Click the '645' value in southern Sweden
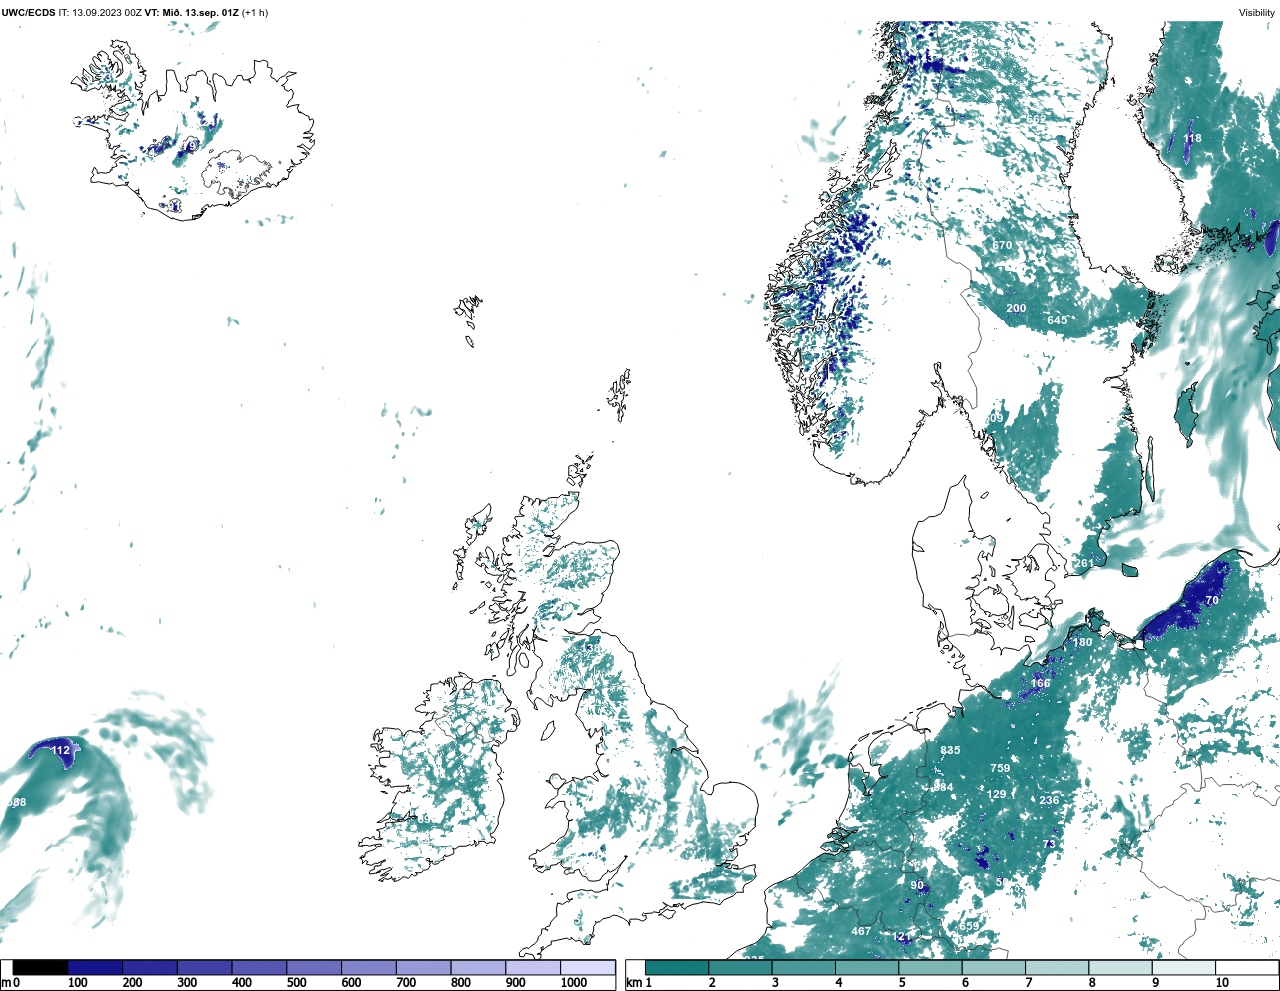1280x991 pixels. pos(1057,320)
